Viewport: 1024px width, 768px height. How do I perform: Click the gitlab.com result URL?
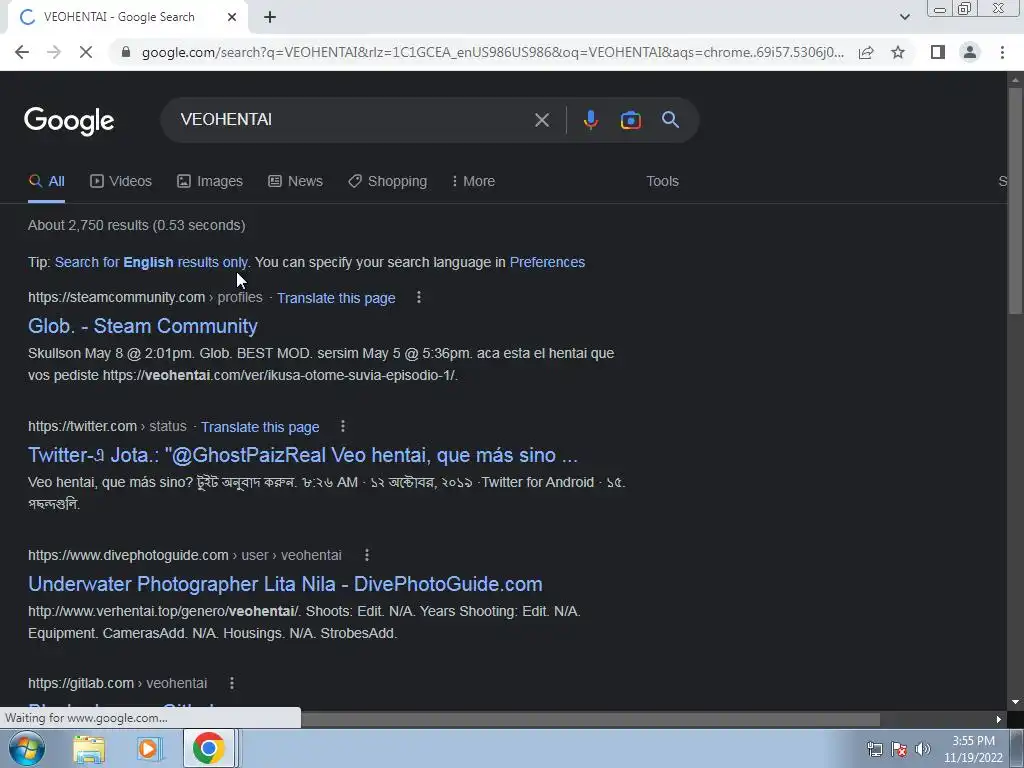(x=118, y=683)
